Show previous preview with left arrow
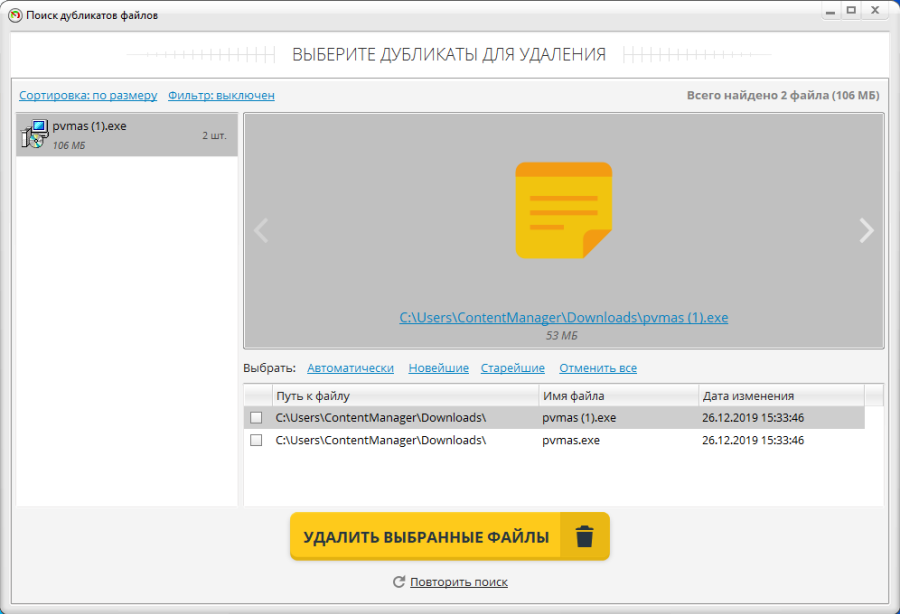This screenshot has width=900, height=614. tap(261, 231)
